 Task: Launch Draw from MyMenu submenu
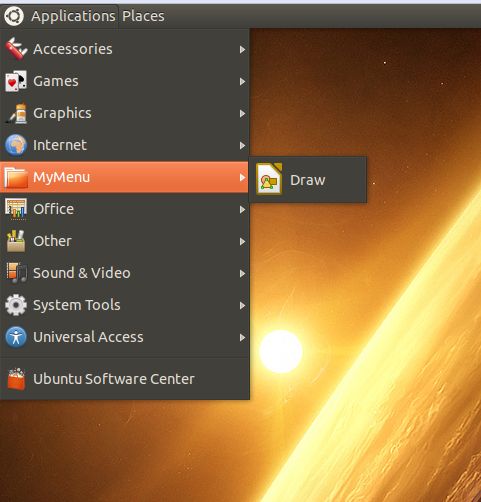(x=308, y=180)
